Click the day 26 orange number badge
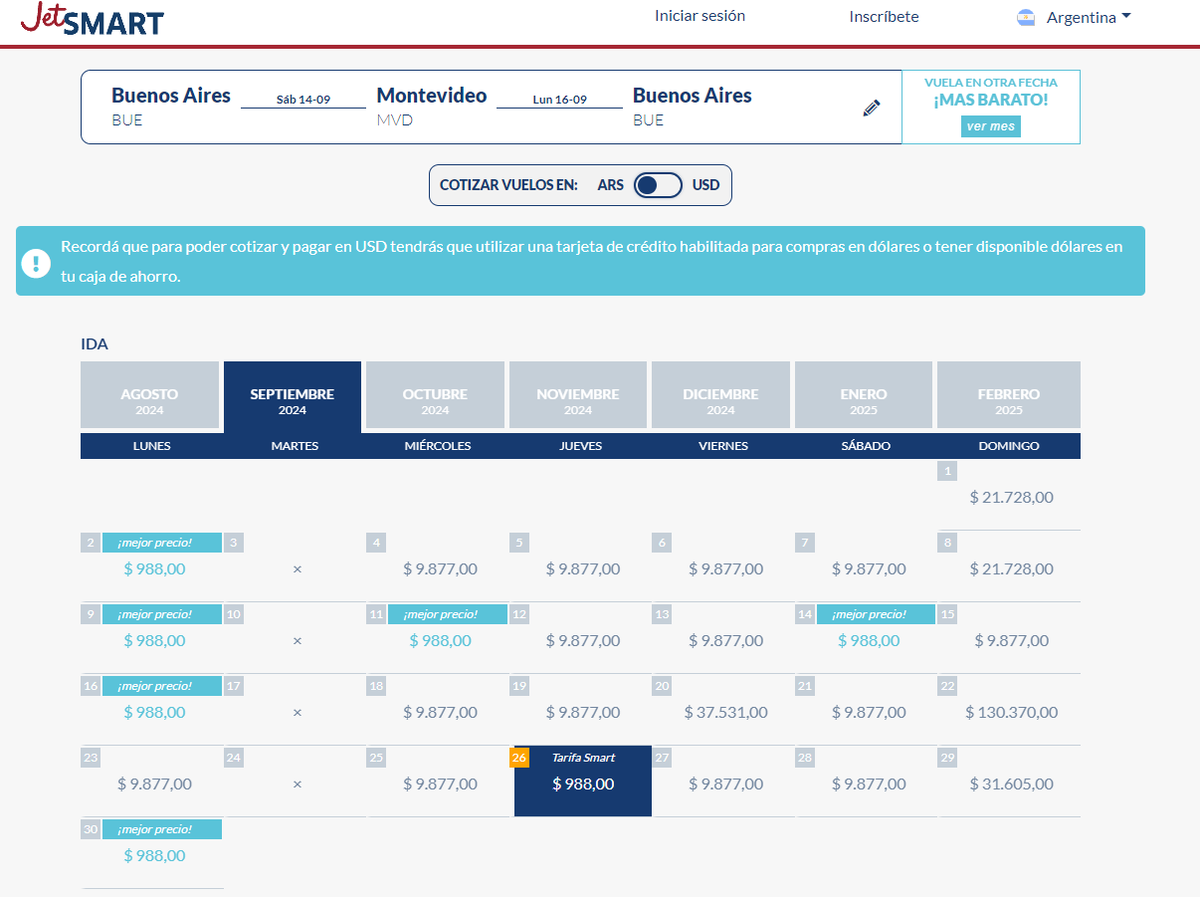The height and width of the screenshot is (897, 1200). [519, 757]
